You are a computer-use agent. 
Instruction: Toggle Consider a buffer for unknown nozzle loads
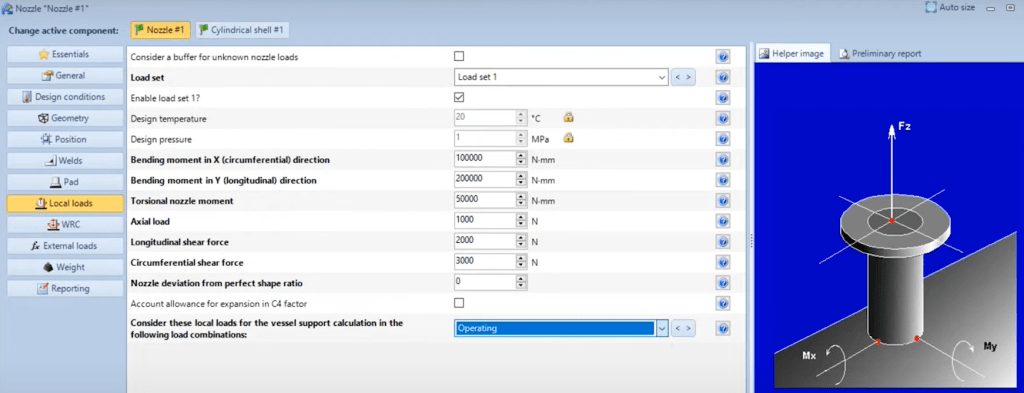coord(459,56)
